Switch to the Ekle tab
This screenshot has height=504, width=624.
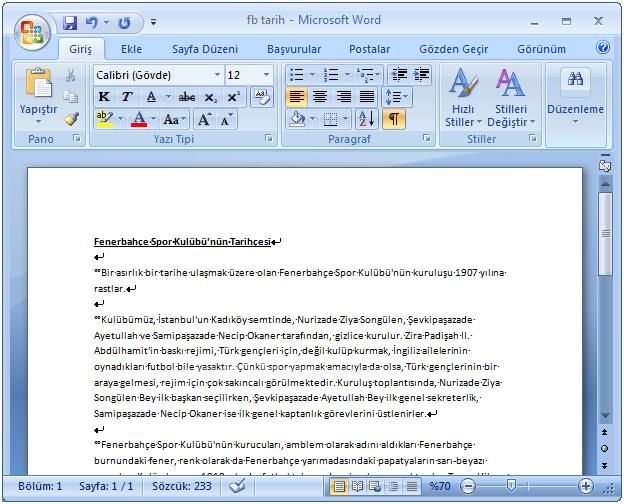[131, 49]
